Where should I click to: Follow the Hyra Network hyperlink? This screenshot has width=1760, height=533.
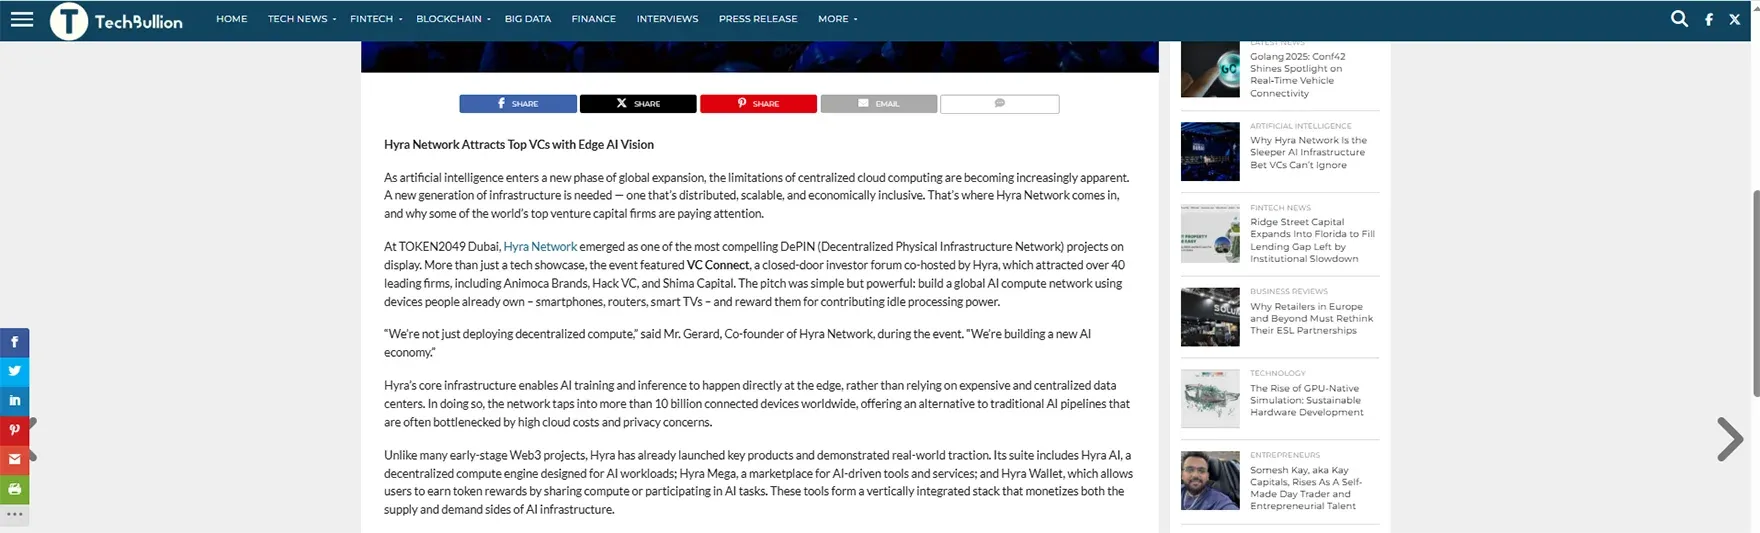(540, 247)
